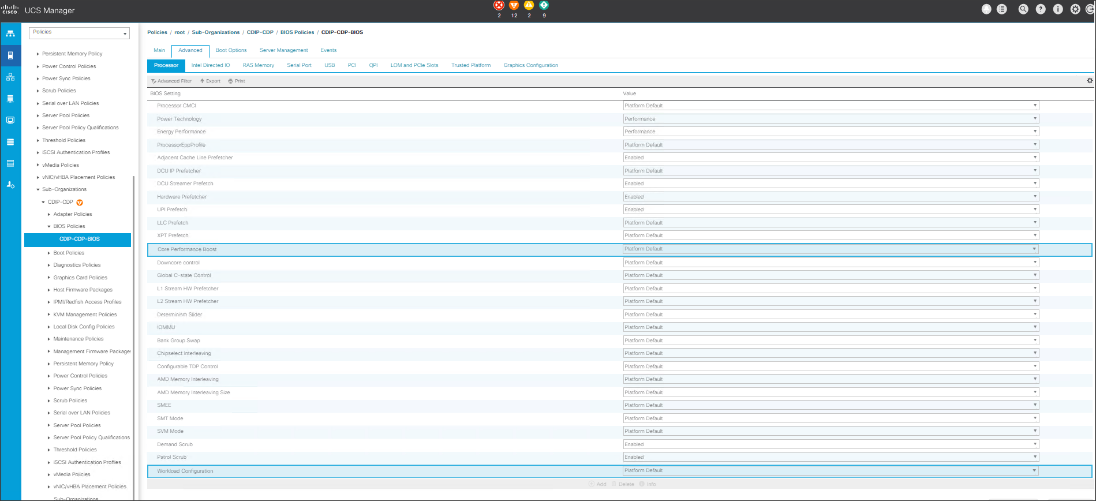
Task: Open the LAN navigation icon
Action: (10, 76)
